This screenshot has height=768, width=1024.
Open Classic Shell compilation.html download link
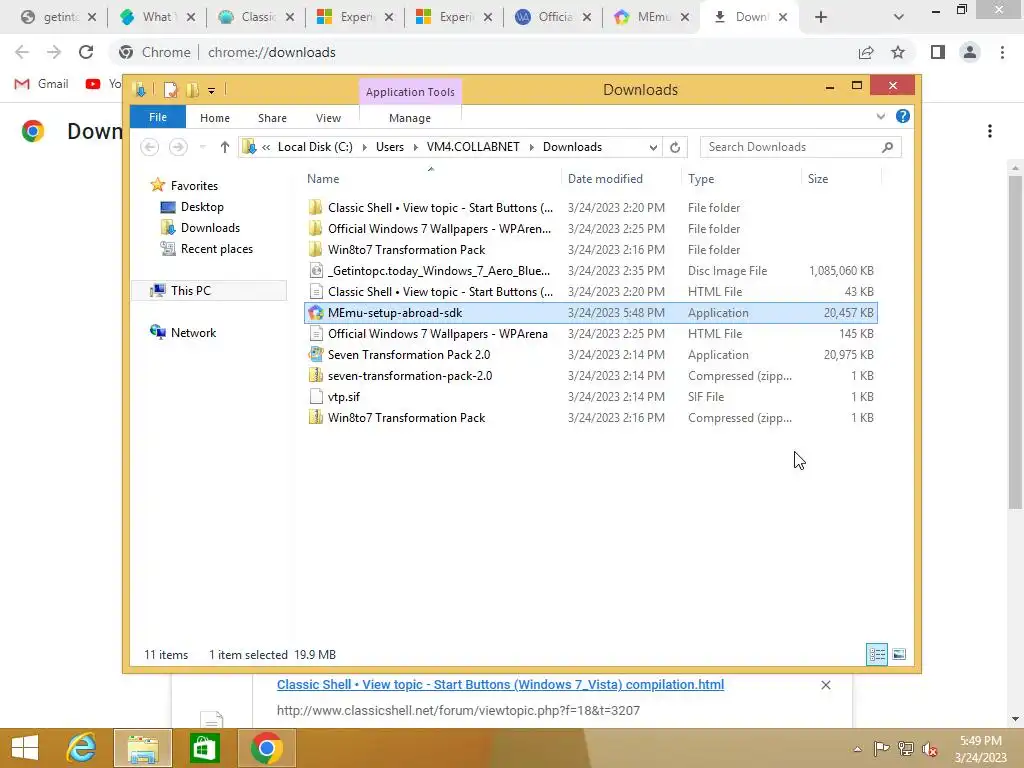pyautogui.click(x=500, y=684)
